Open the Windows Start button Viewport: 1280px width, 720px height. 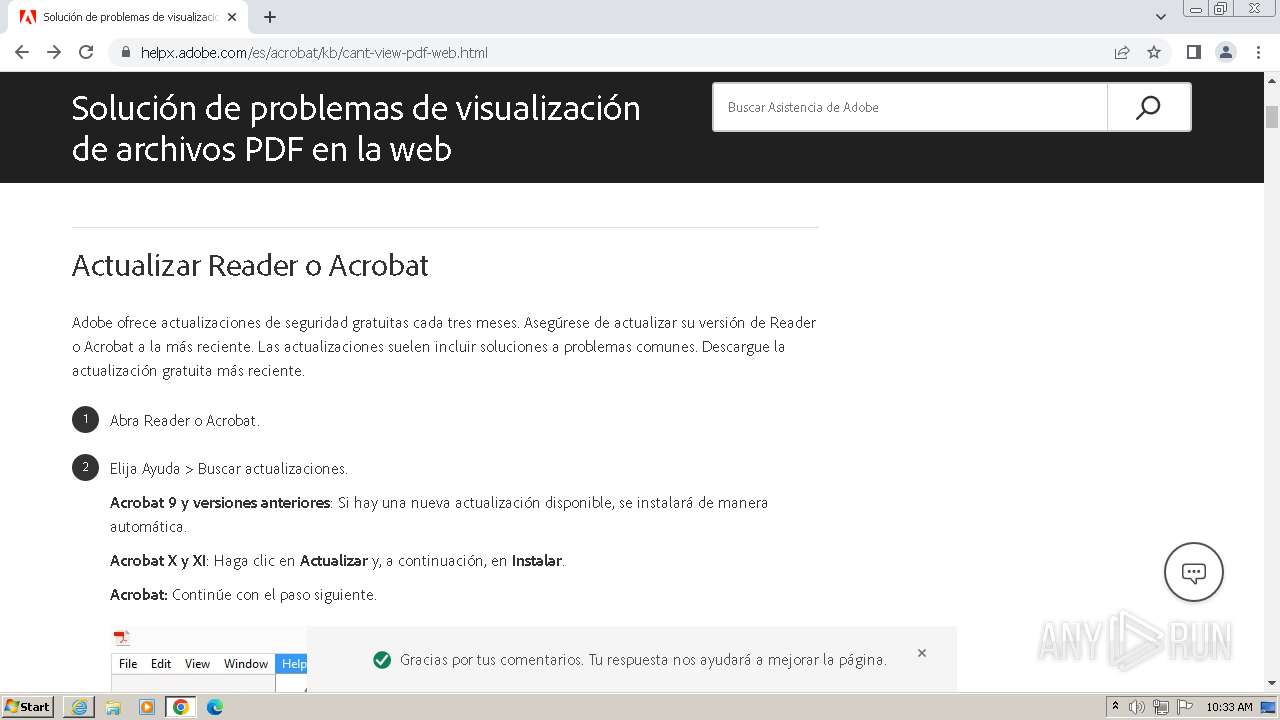click(x=28, y=706)
